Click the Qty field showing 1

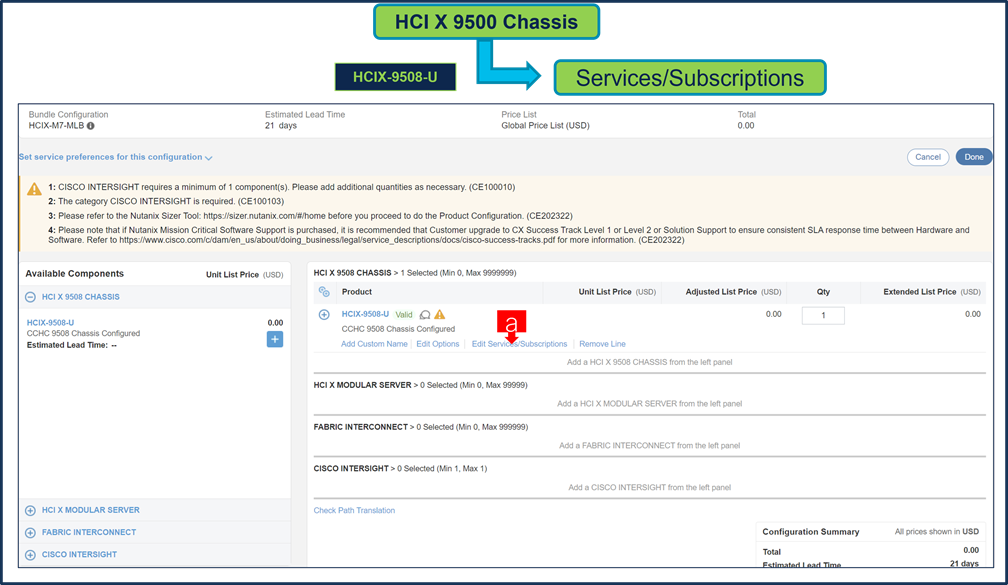pyautogui.click(x=823, y=316)
